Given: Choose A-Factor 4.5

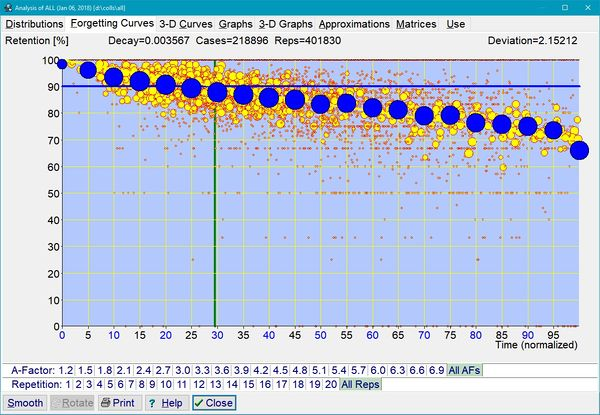Looking at the screenshot, I should 280,370.
